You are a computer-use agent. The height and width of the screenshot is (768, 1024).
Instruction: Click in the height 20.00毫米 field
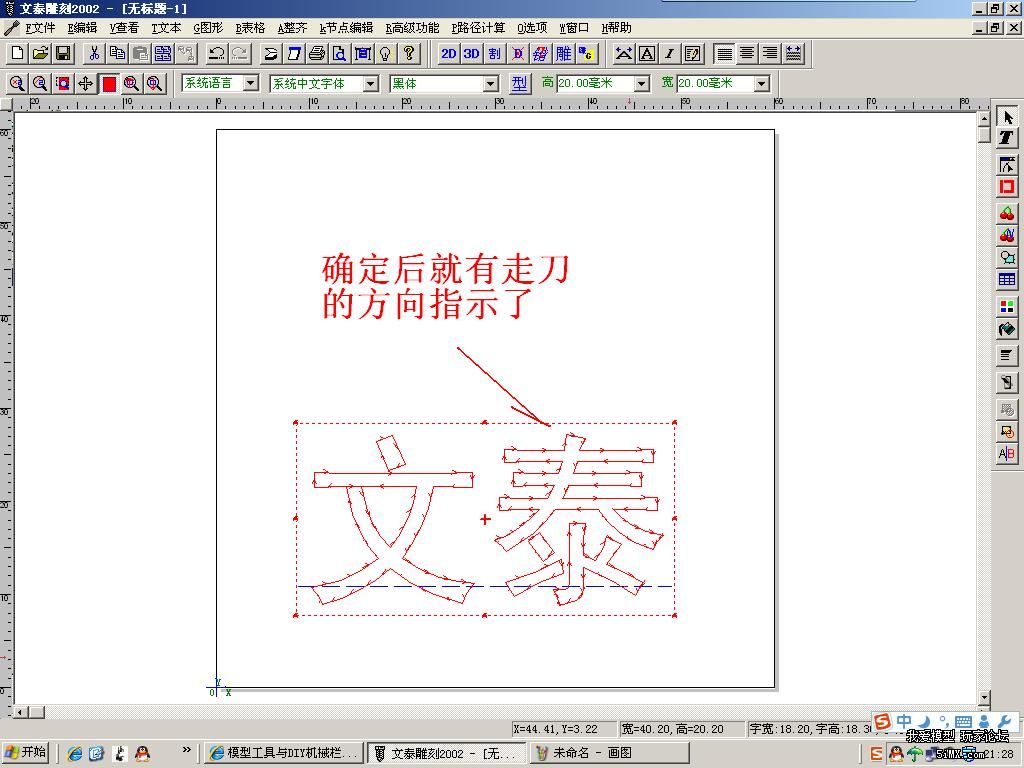595,84
